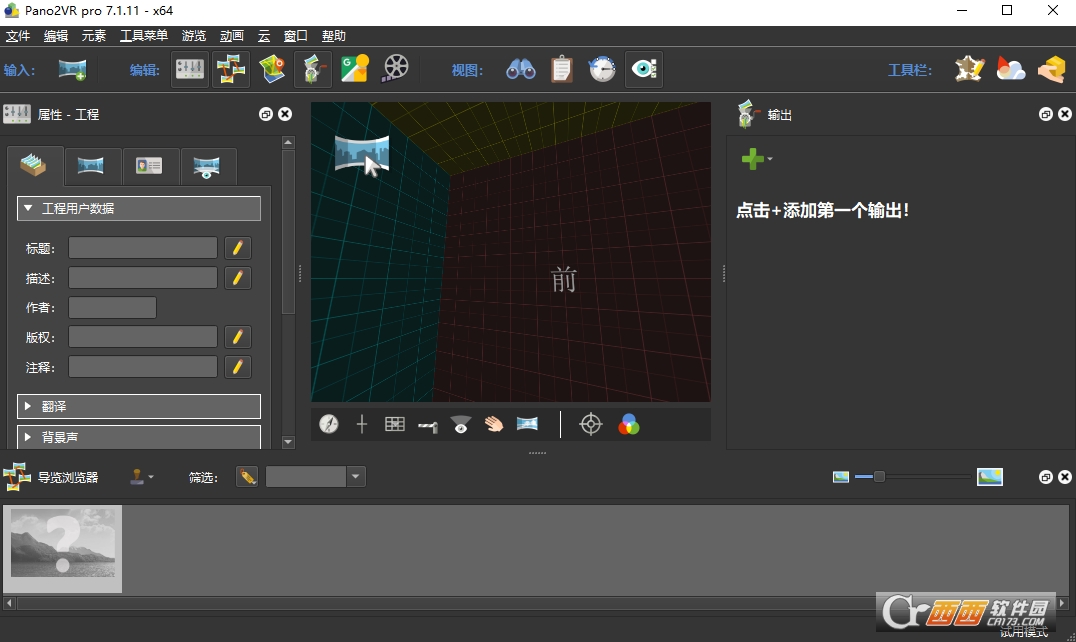Open the RGB color circles icon
Image resolution: width=1076 pixels, height=642 pixels.
[x=629, y=425]
